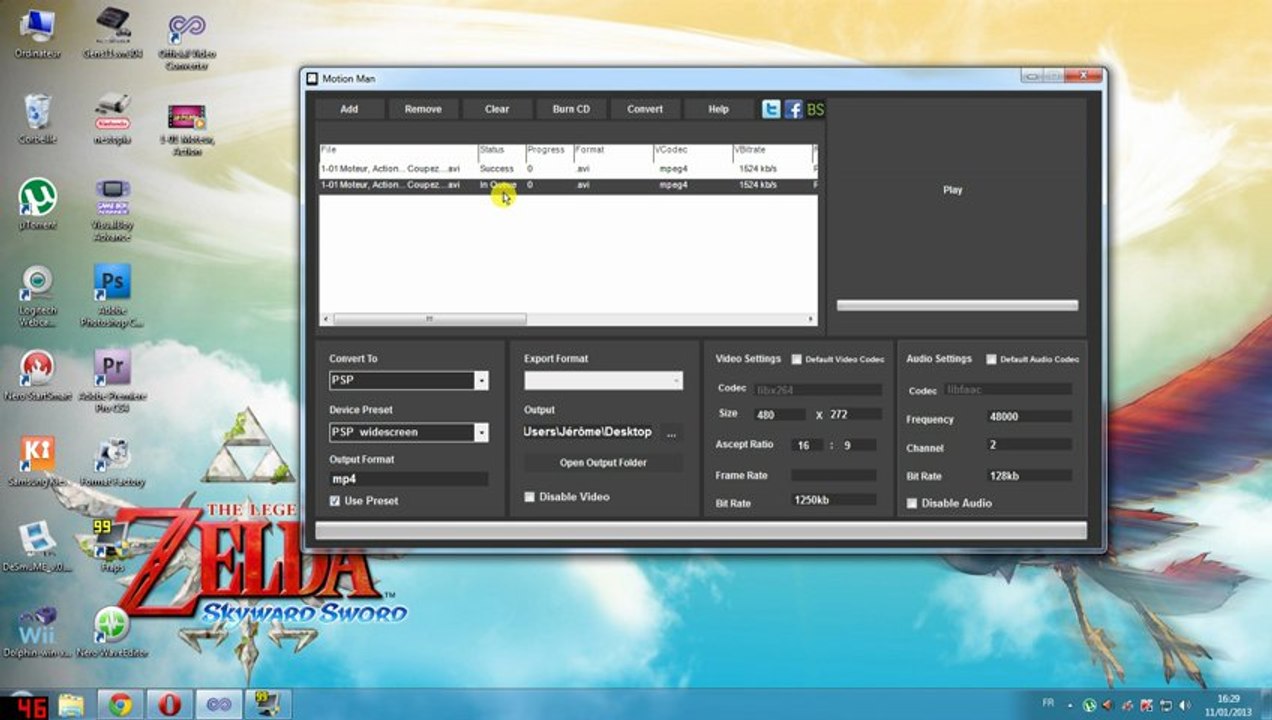Screen dimensions: 1272x720
Task: Open the file explorer folder in taskbar
Action: 72,704
